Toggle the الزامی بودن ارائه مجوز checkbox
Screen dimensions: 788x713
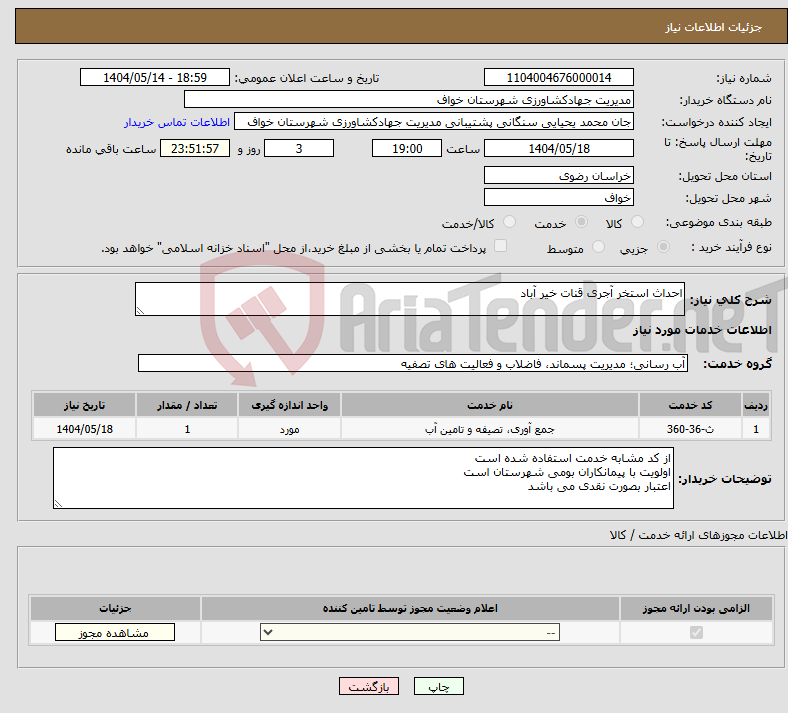pyautogui.click(x=697, y=632)
